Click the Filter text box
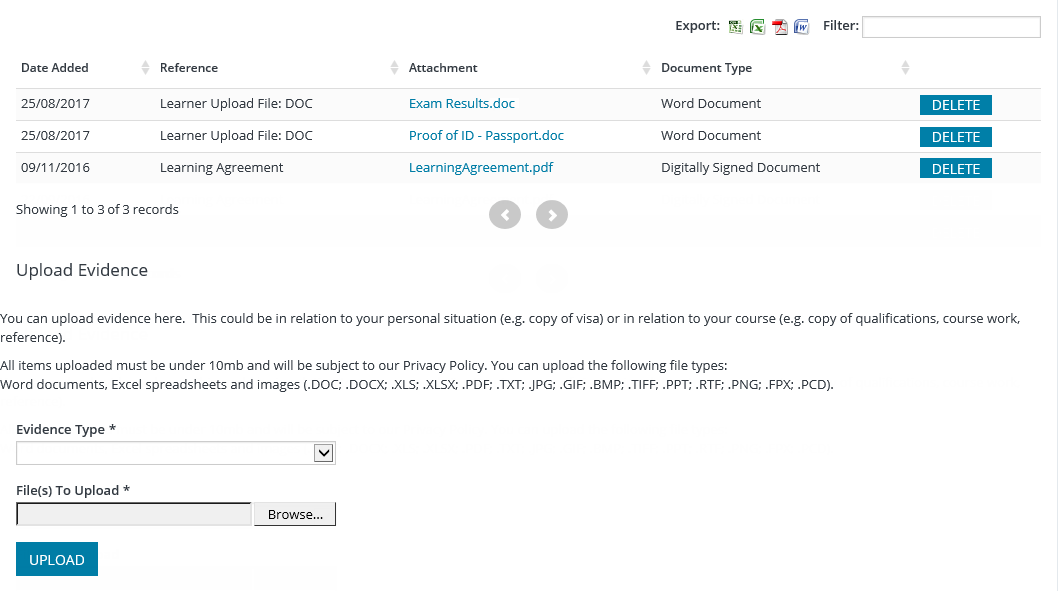This screenshot has height=591, width=1058. [x=950, y=27]
